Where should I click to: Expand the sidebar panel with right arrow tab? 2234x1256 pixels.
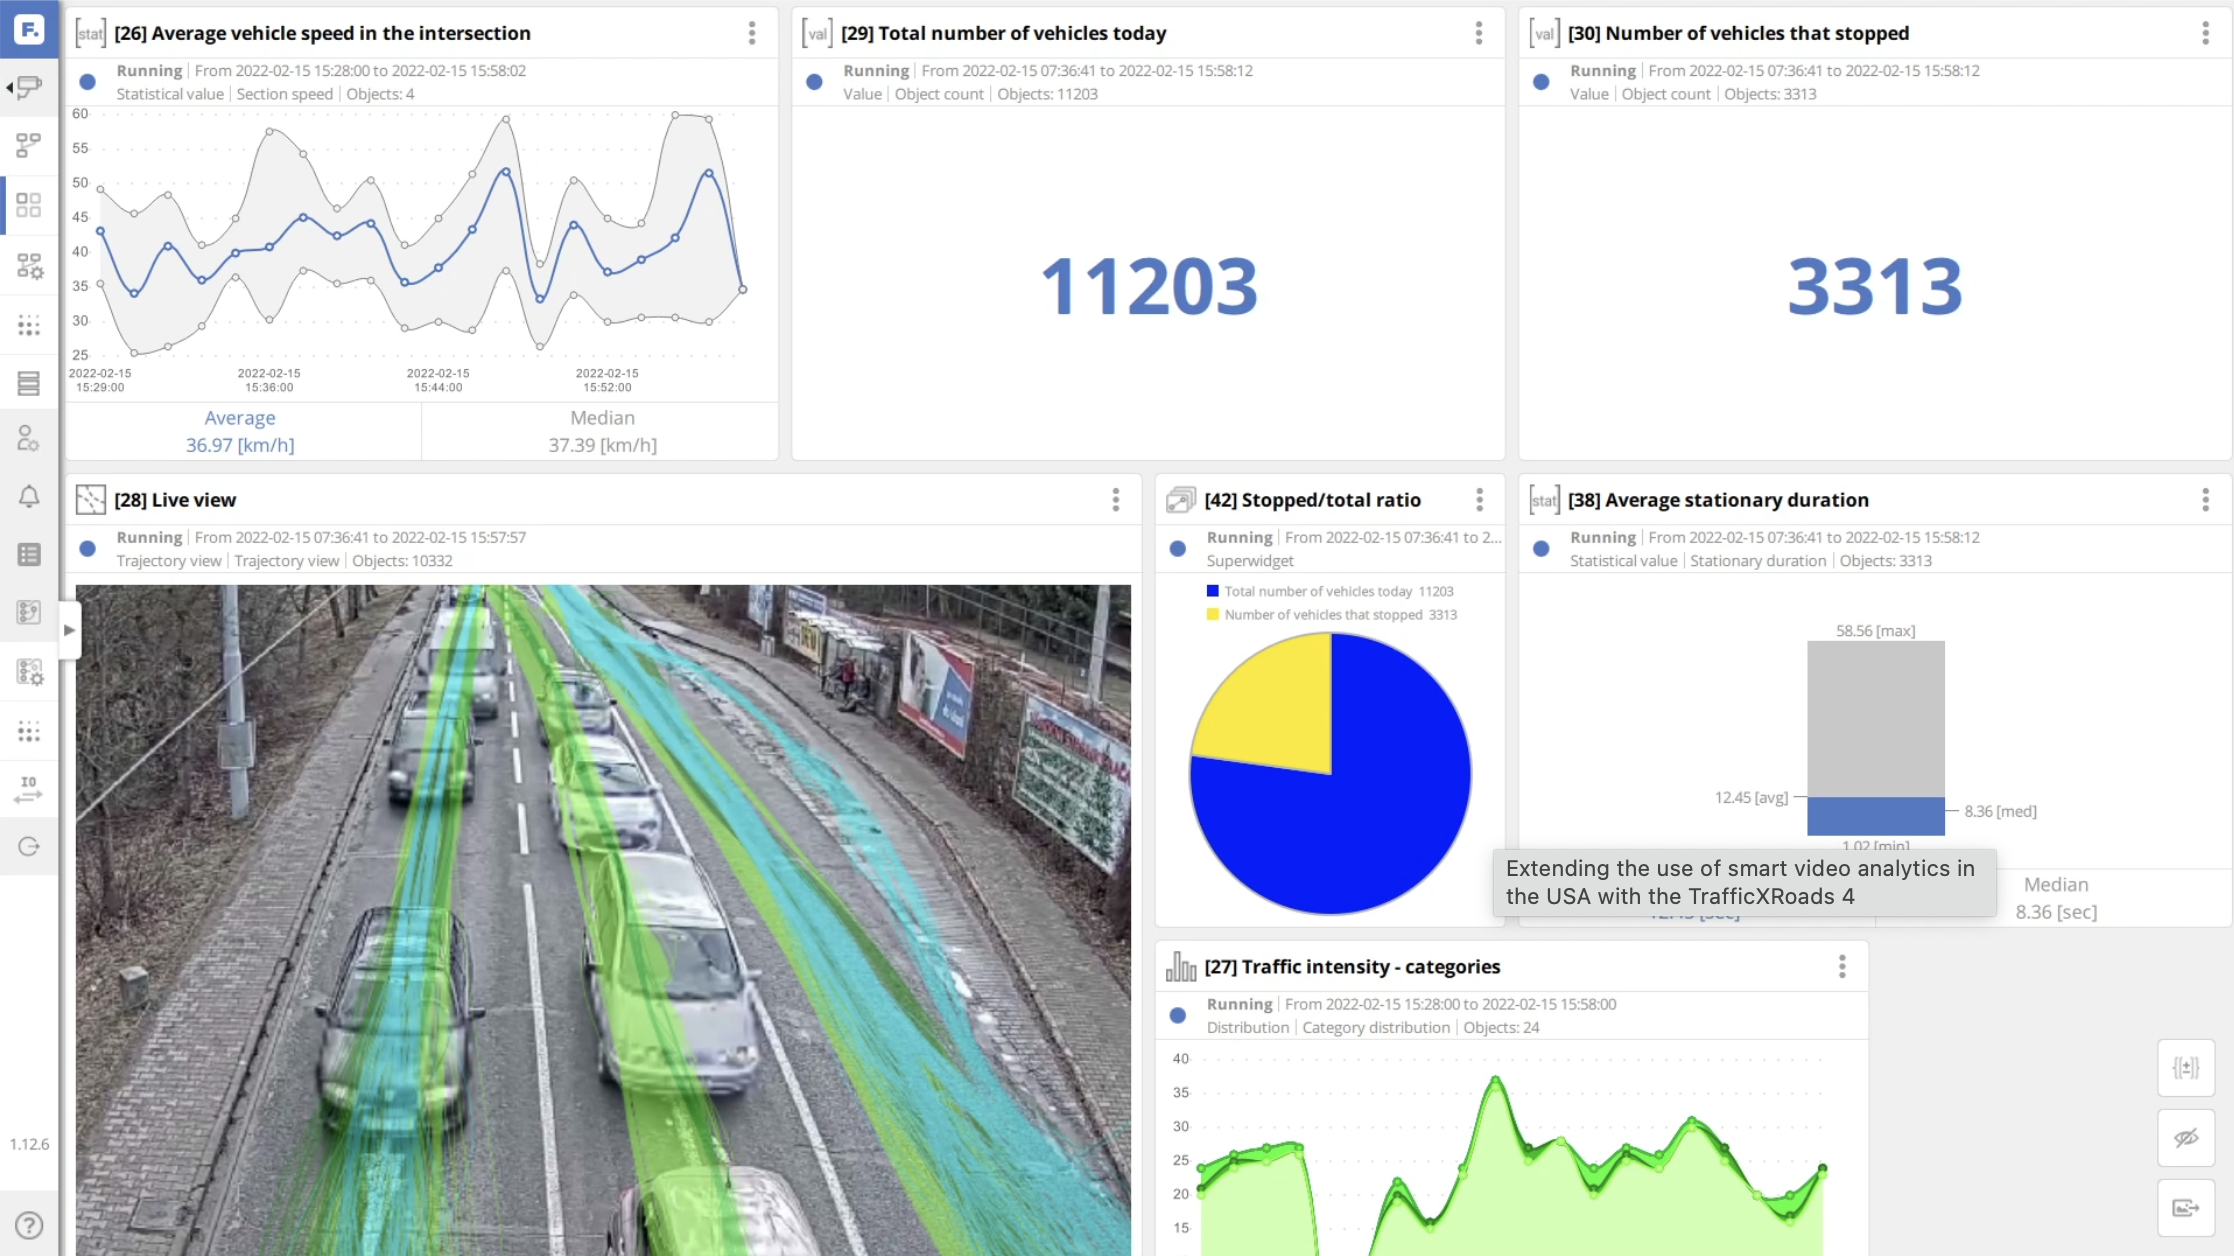pyautogui.click(x=69, y=630)
